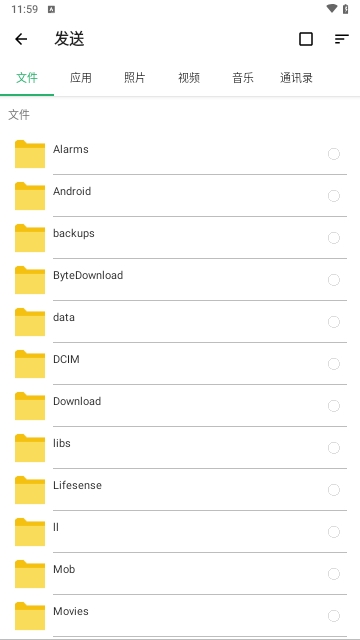
Task: Open the Download folder icon
Action: click(x=30, y=406)
